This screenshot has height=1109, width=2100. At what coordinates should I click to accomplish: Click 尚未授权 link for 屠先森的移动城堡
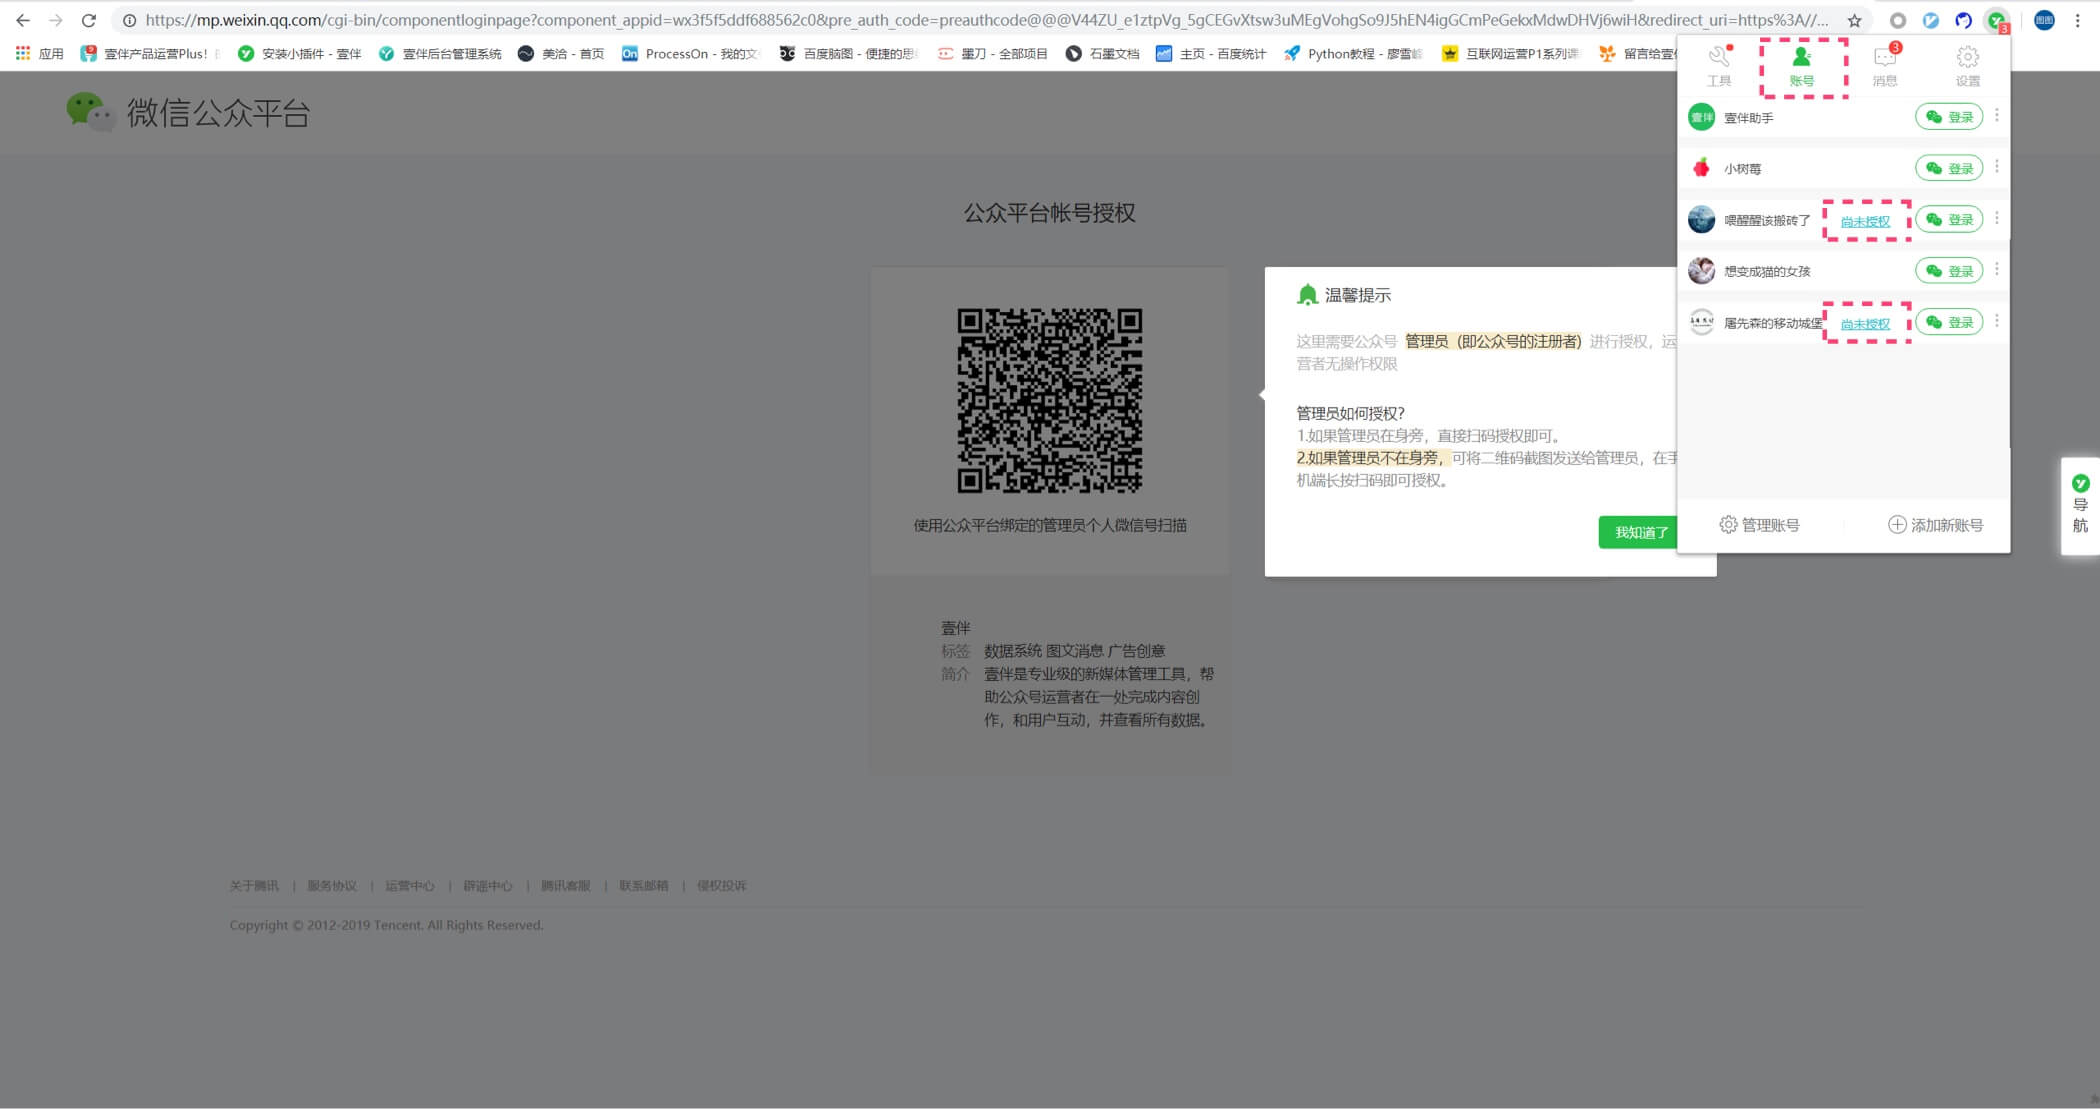[1865, 324]
